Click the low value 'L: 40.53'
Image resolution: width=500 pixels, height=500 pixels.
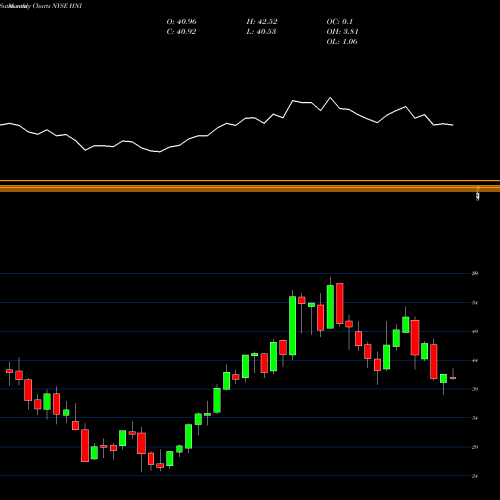pos(261,32)
